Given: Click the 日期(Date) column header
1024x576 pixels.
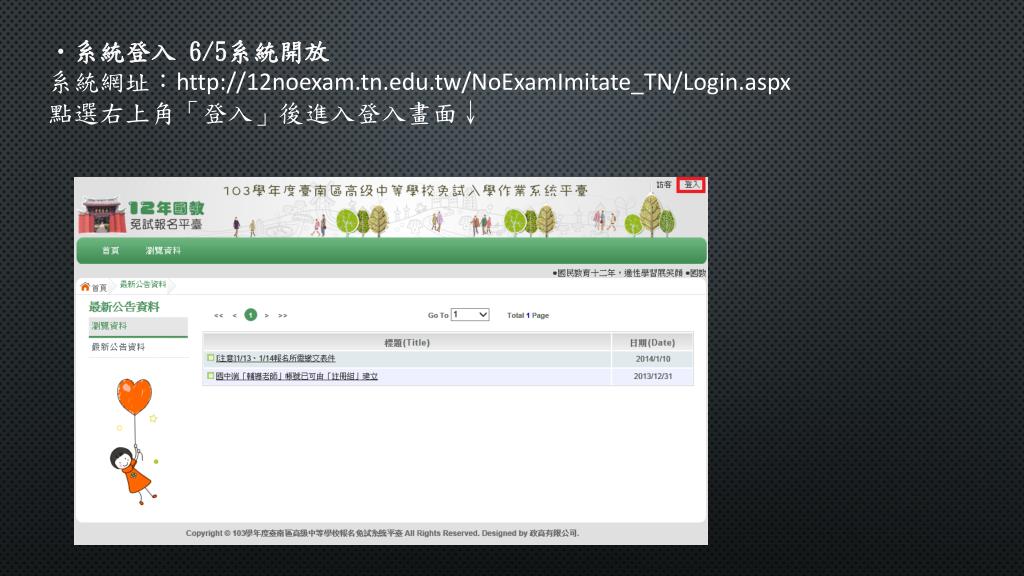Looking at the screenshot, I should pyautogui.click(x=652, y=342).
